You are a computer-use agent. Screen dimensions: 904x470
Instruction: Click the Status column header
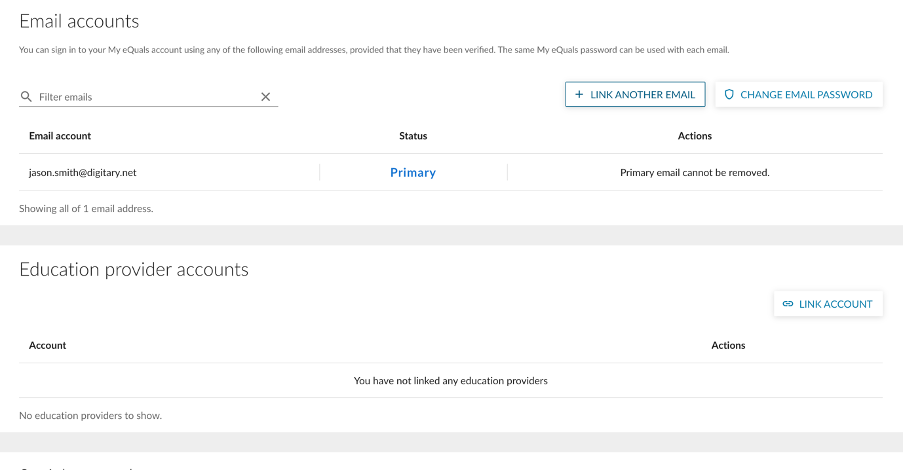[413, 136]
